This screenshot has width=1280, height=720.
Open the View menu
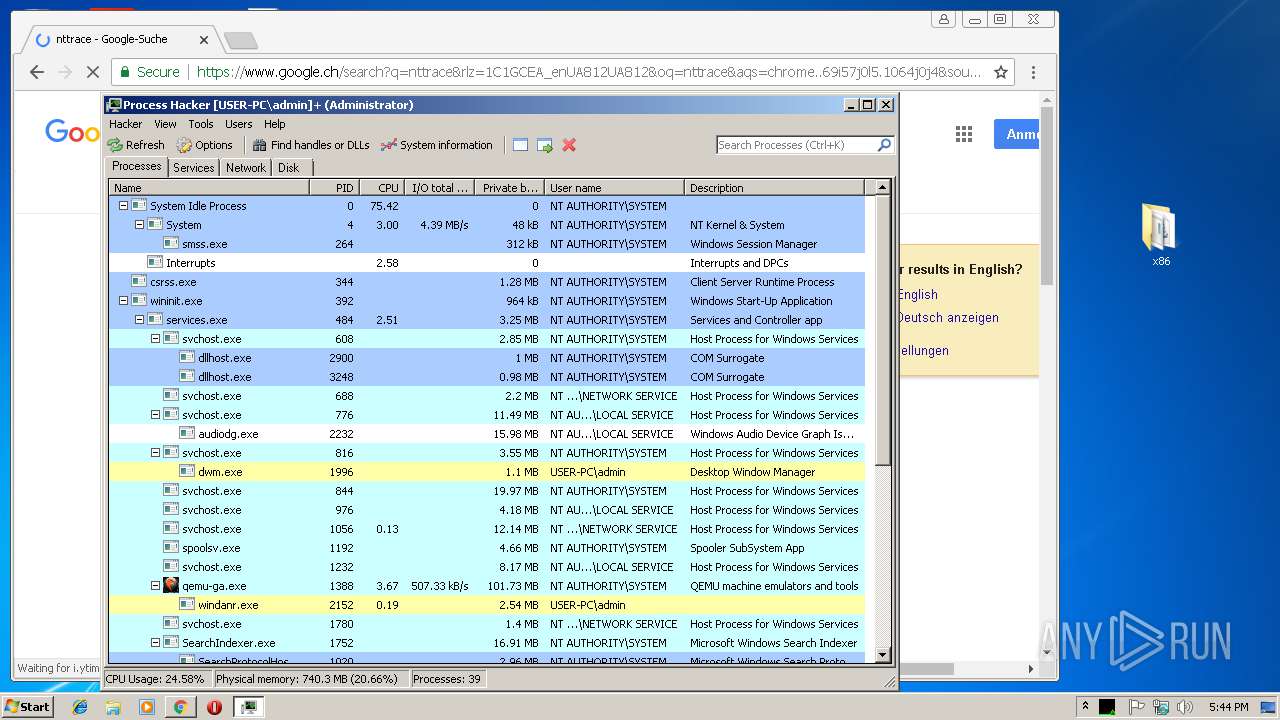(165, 124)
